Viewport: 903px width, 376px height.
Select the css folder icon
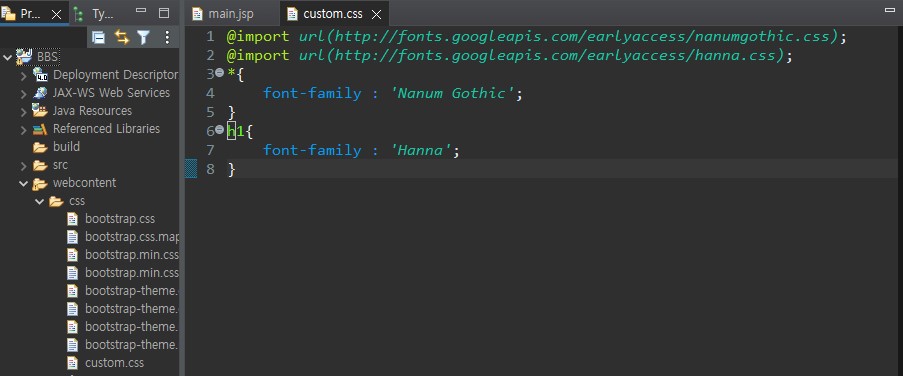(56, 202)
